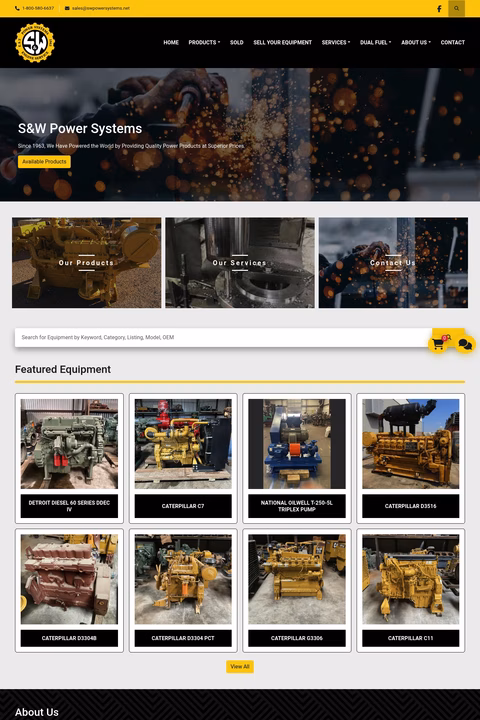Open the Contact Us tile
Image resolution: width=480 pixels, height=720 pixels.
point(393,263)
